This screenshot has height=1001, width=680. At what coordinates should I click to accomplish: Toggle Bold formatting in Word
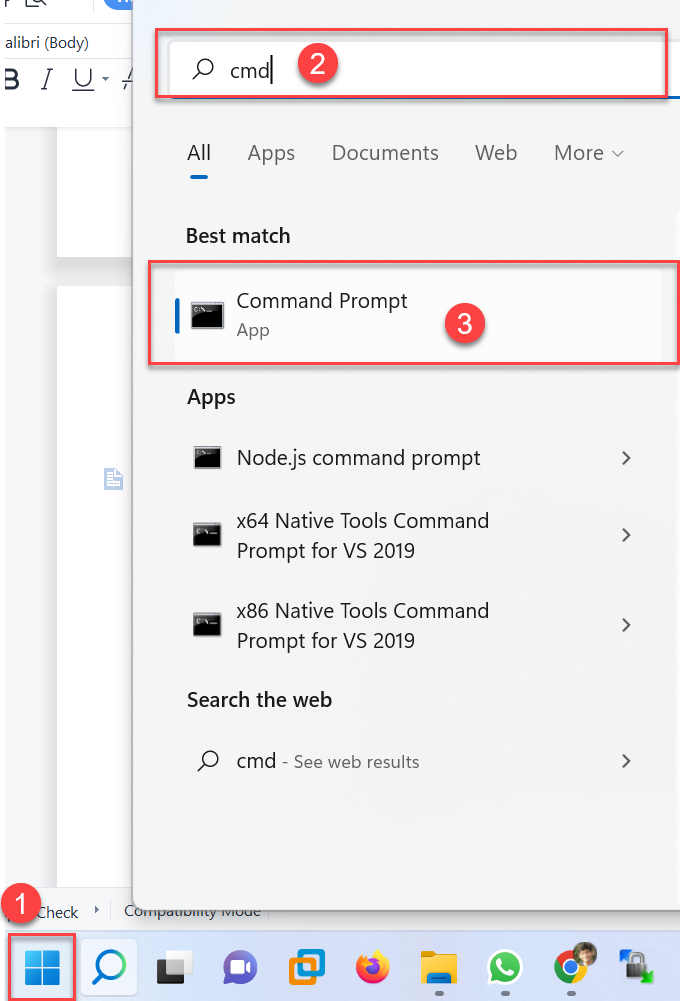[11, 79]
